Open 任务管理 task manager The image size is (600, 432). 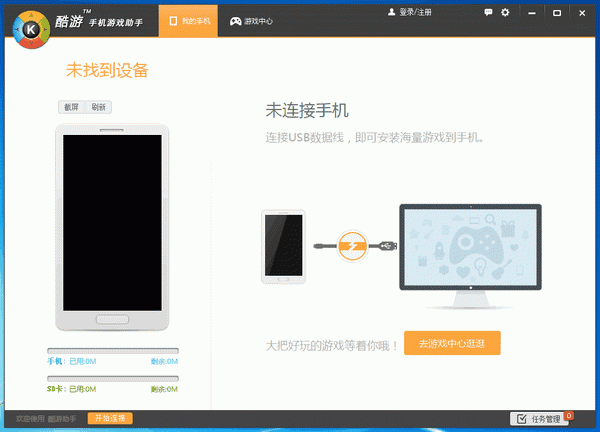point(539,419)
